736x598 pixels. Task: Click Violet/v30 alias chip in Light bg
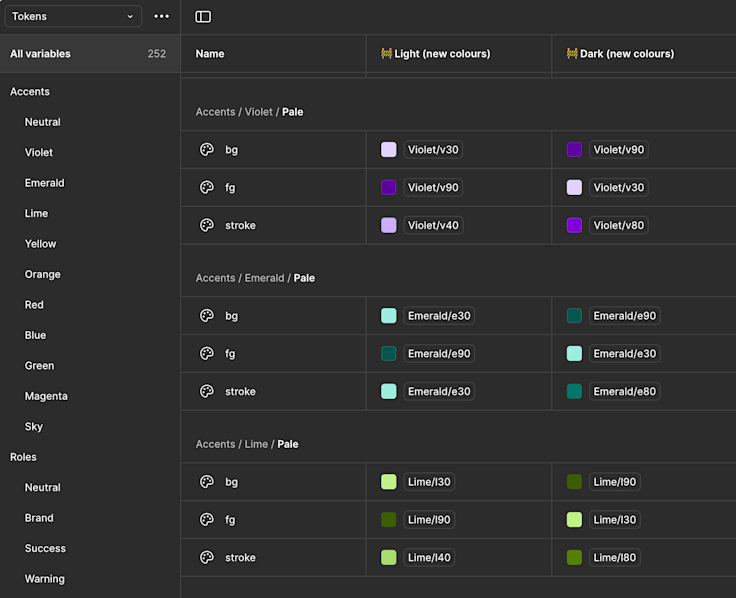coord(433,150)
